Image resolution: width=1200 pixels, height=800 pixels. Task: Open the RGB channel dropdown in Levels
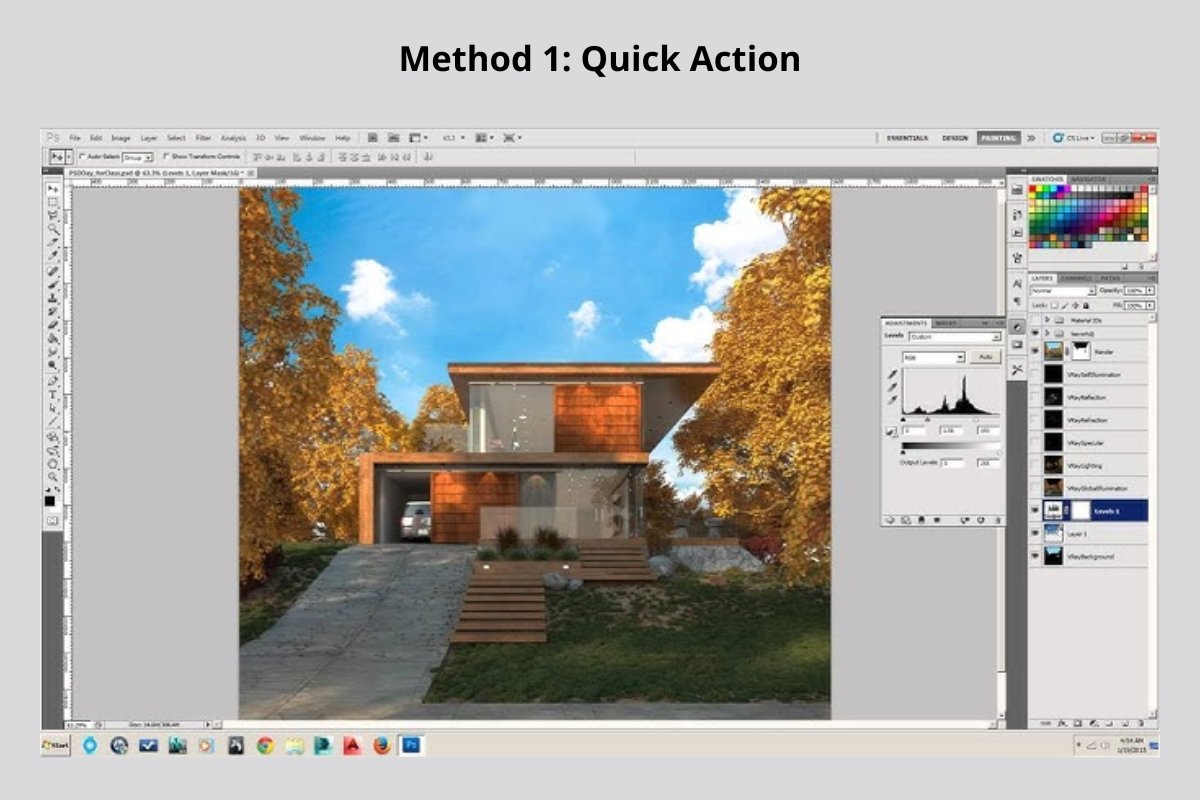click(x=933, y=357)
